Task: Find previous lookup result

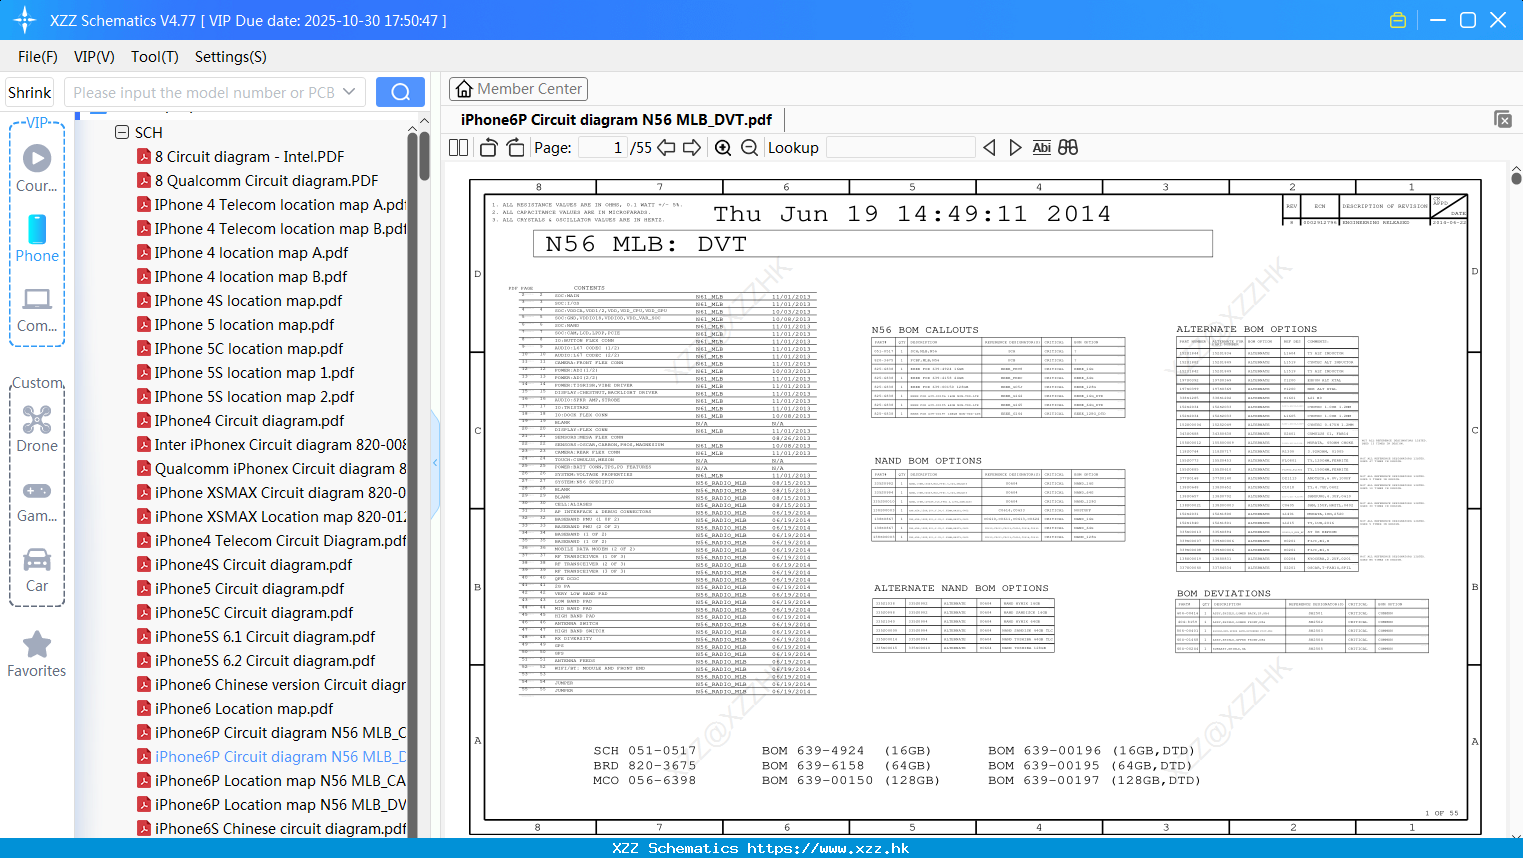Action: tap(989, 147)
